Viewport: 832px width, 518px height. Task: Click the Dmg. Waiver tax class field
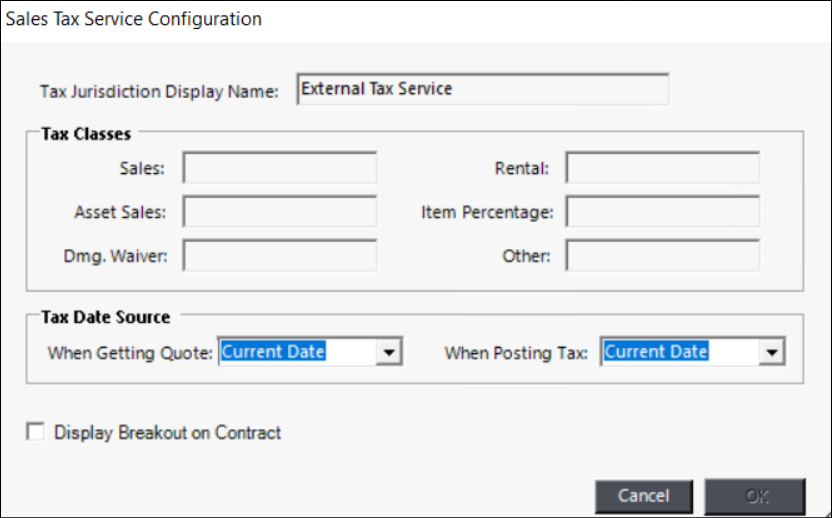tap(279, 256)
